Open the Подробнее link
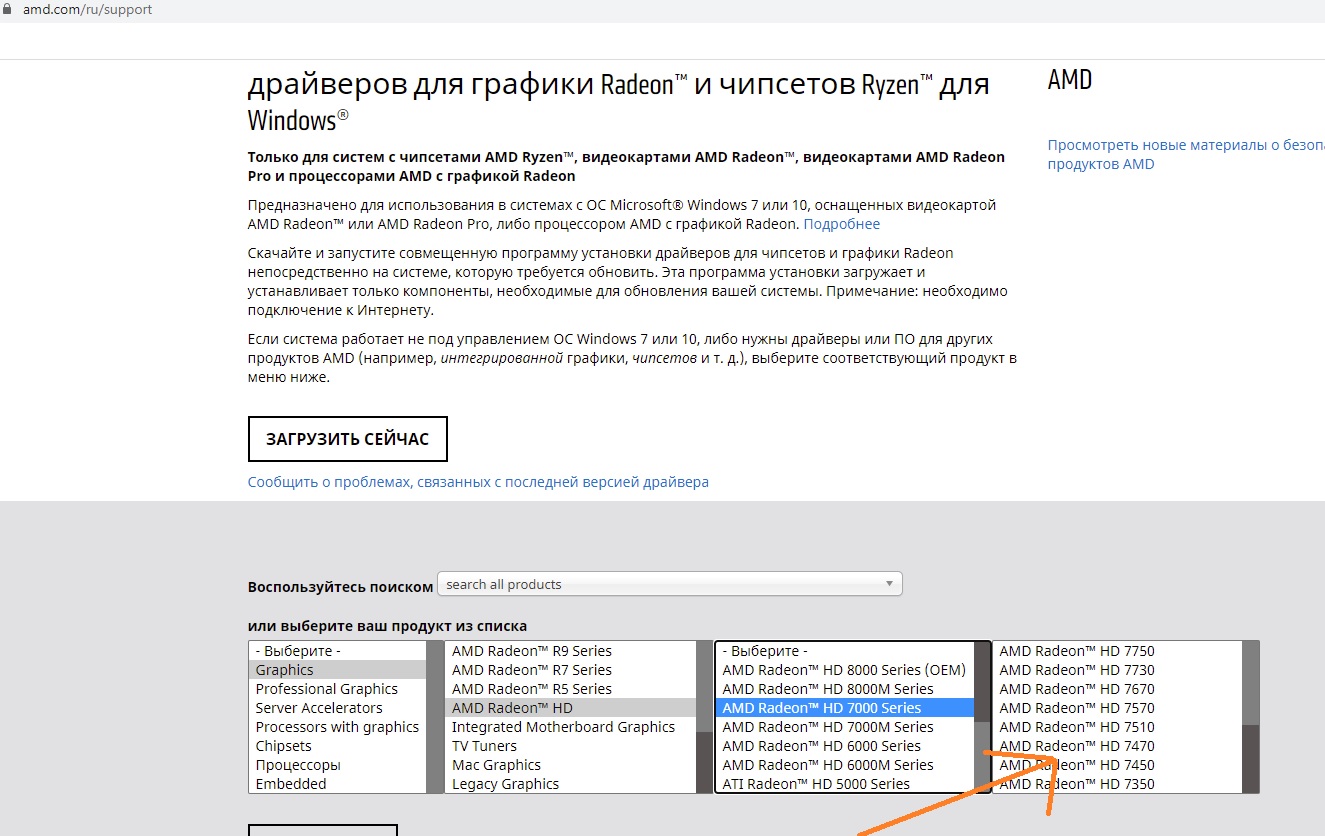 [842, 224]
